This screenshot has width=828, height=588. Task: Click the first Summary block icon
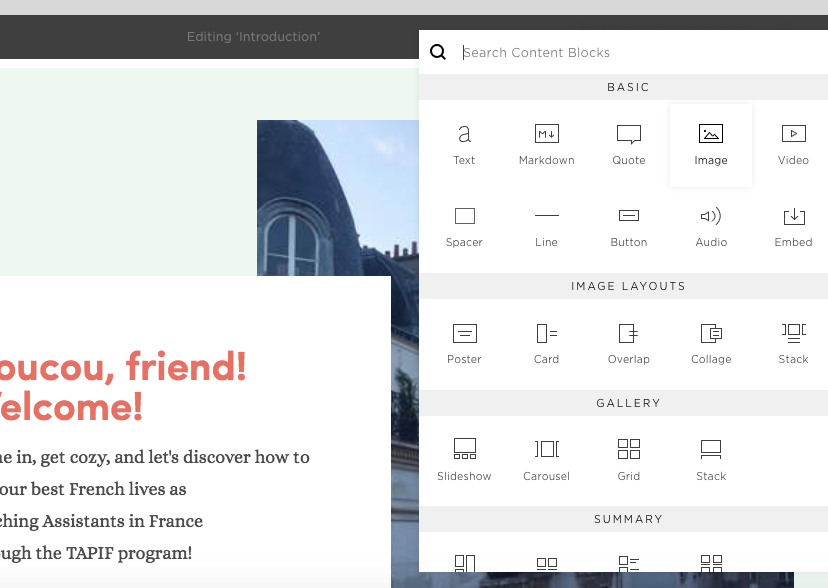point(465,563)
